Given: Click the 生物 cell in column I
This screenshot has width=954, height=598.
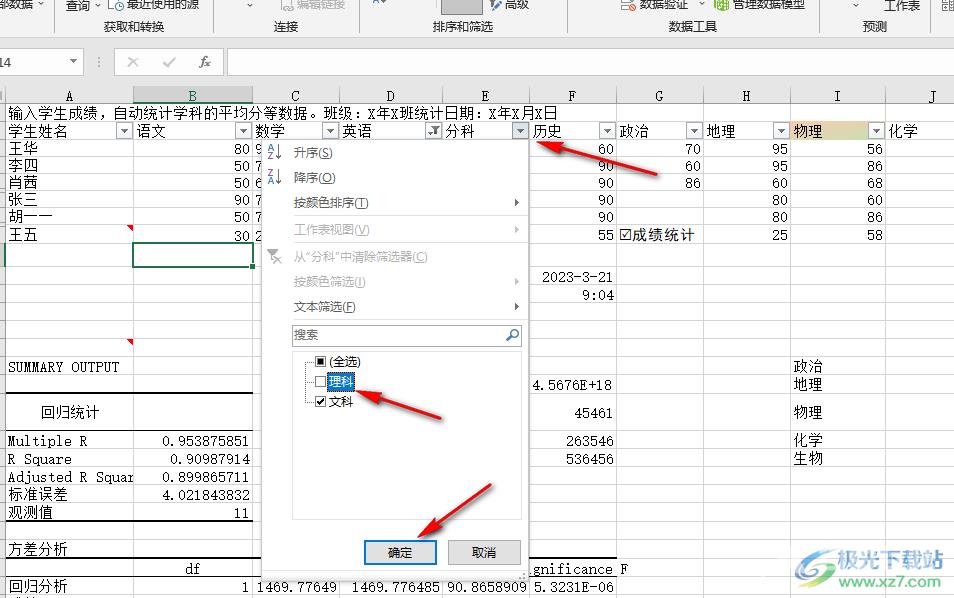Looking at the screenshot, I should point(837,458).
